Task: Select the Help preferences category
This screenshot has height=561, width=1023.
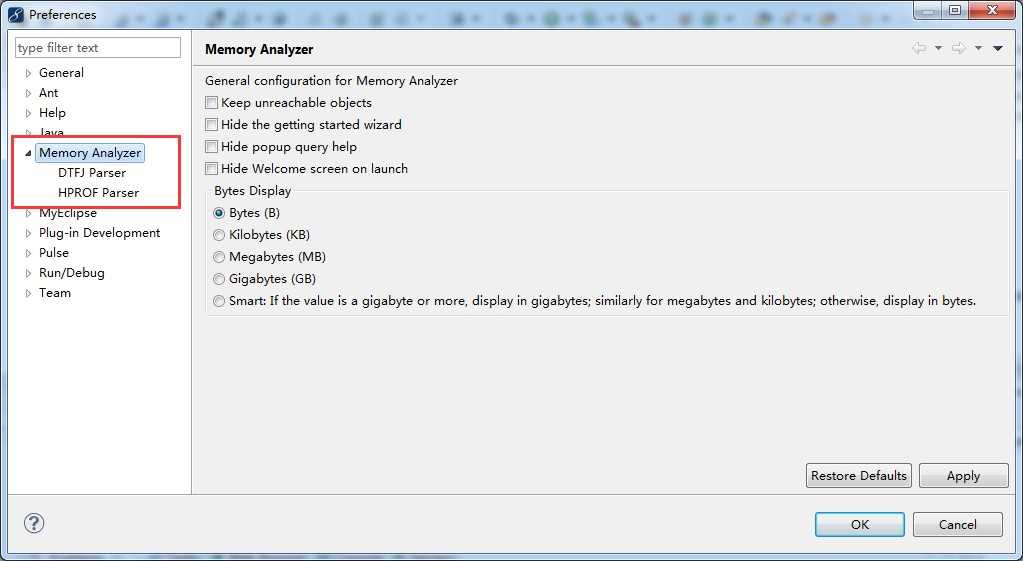Action: point(52,113)
